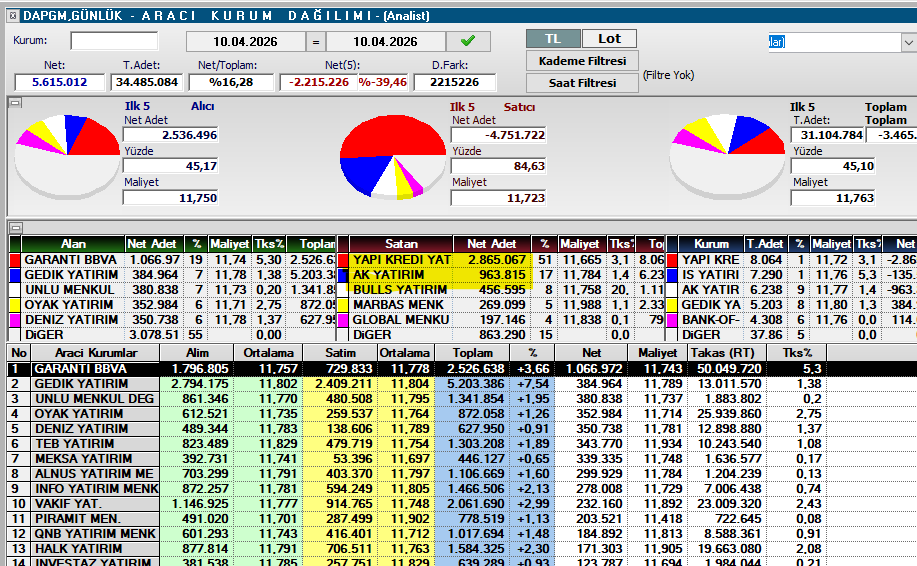Collapse the pie chart panel

point(16,103)
